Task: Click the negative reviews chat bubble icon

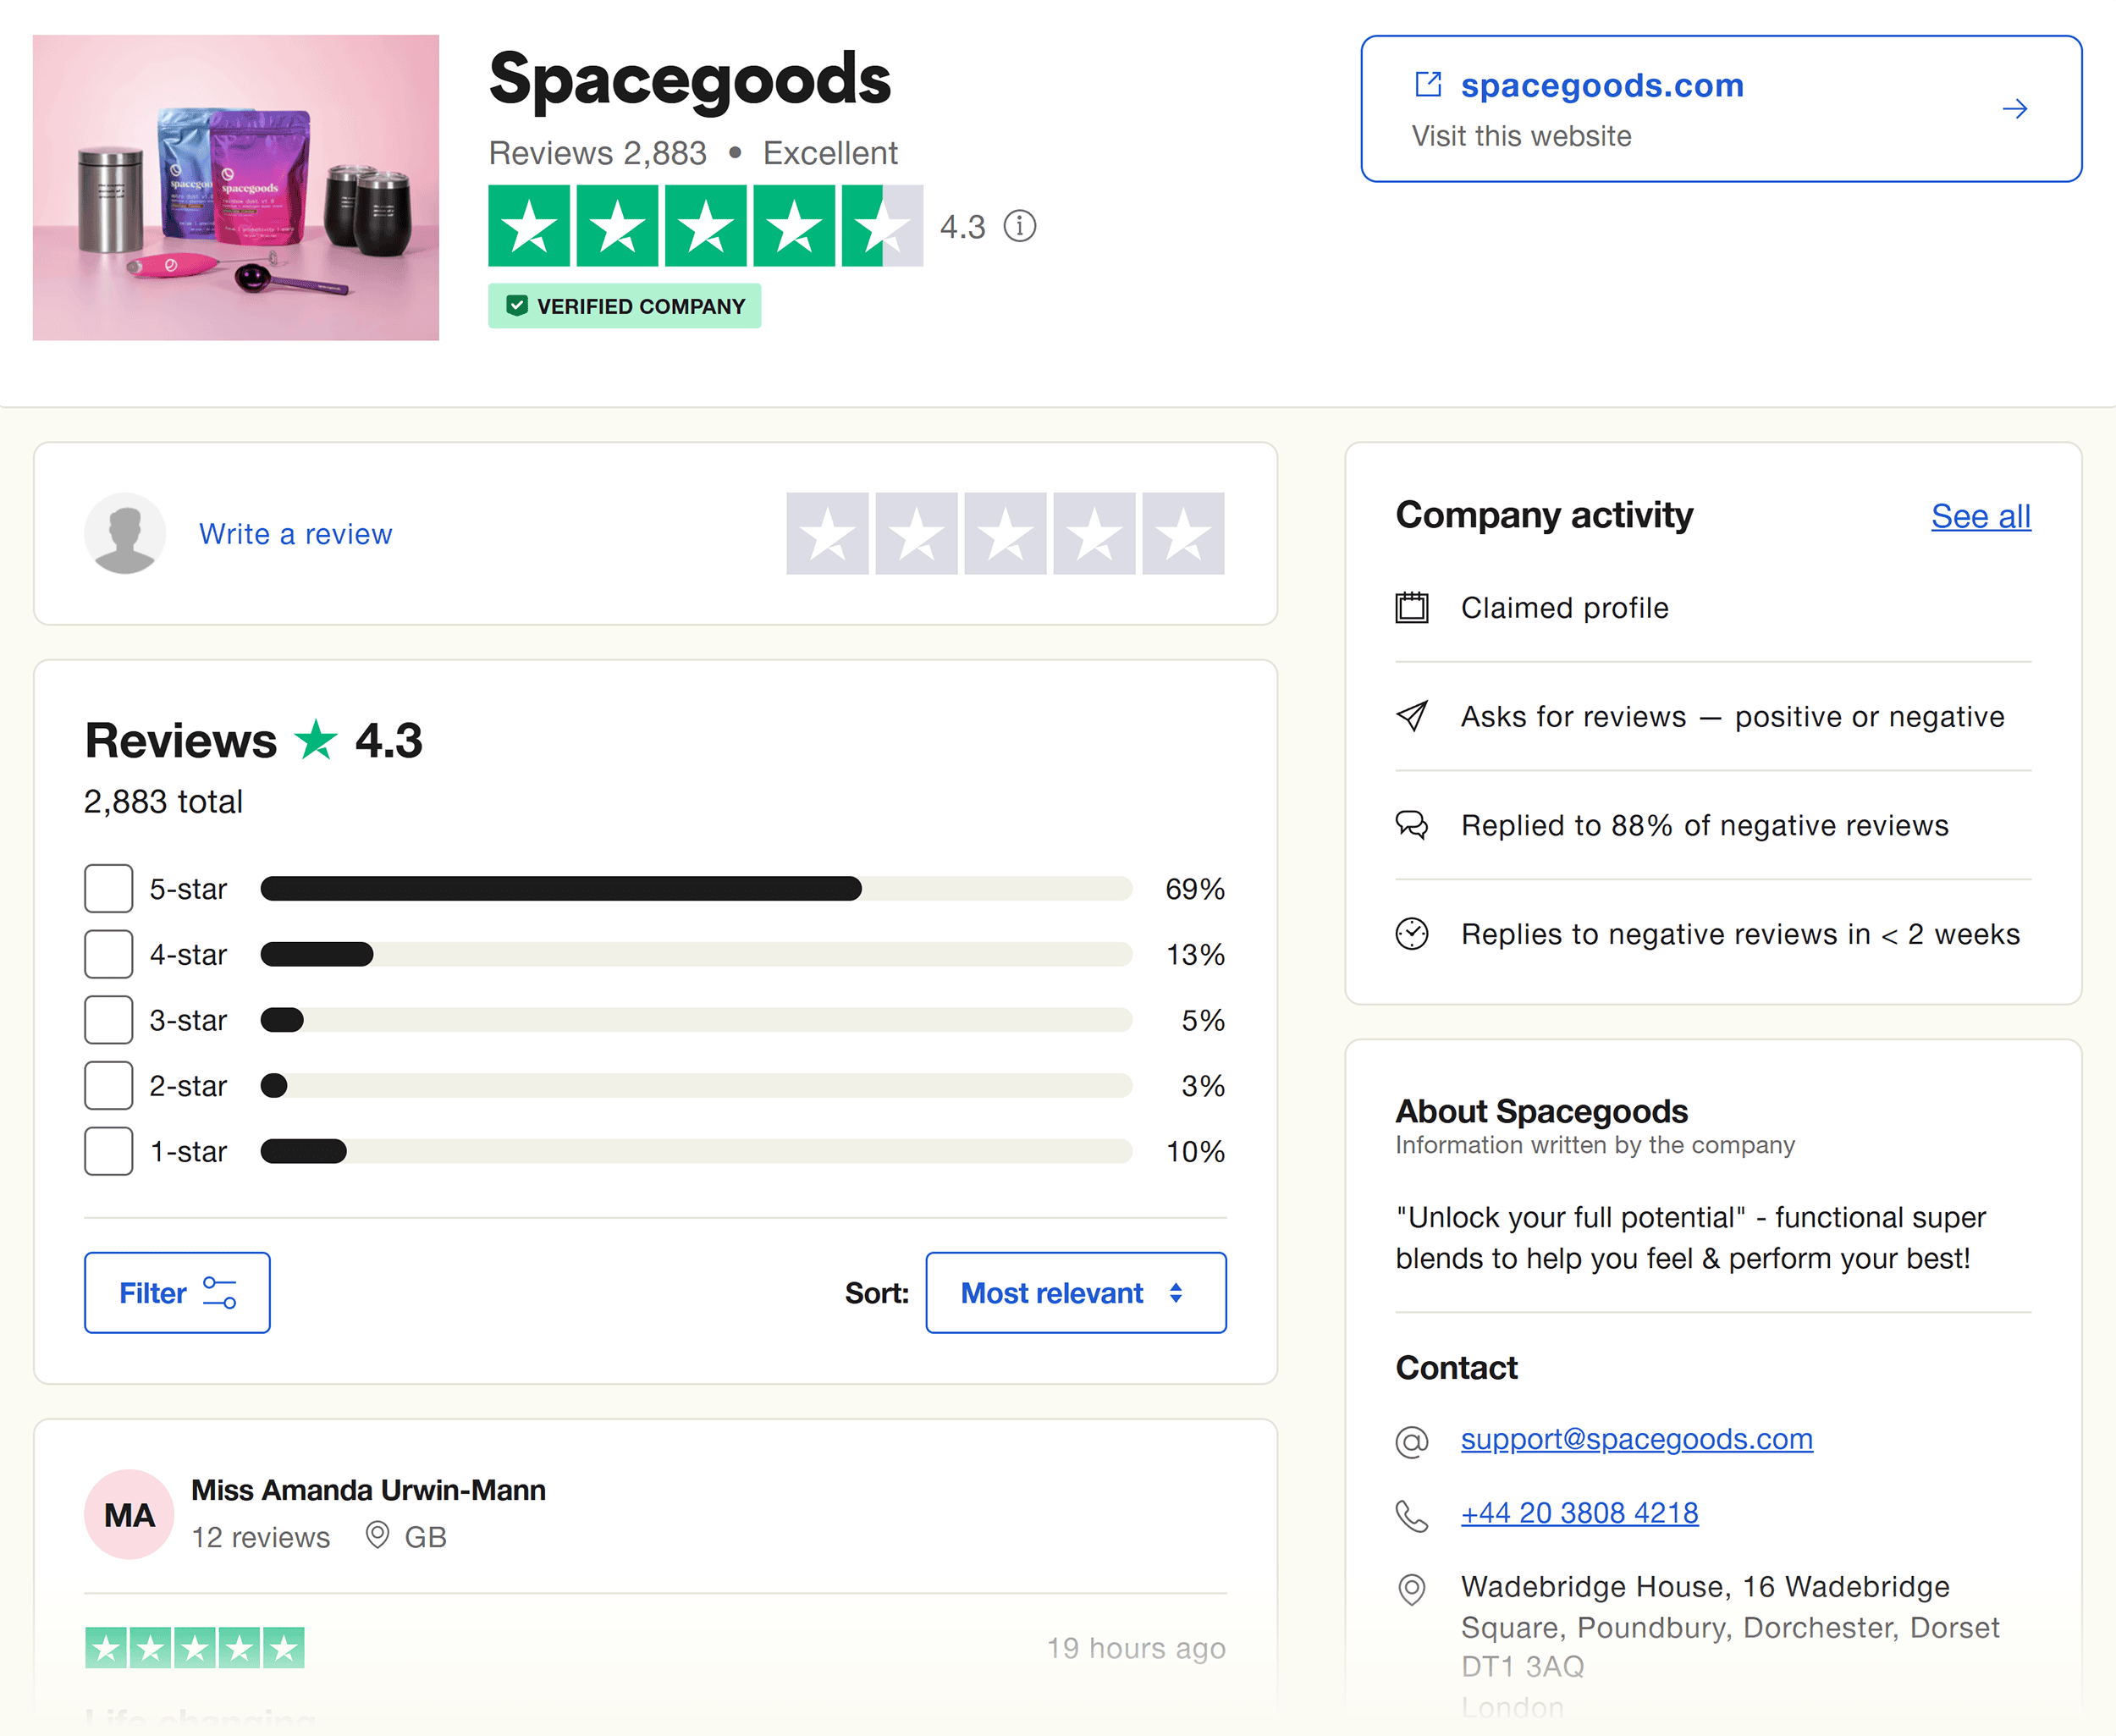Action: point(1412,825)
